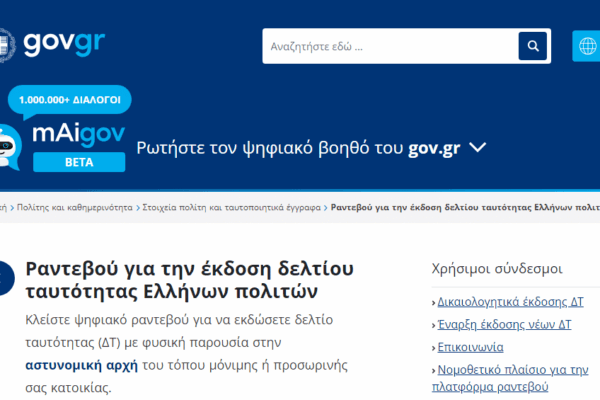Open the 'Επικοινωνία' link
600x400 pixels.
[470, 348]
